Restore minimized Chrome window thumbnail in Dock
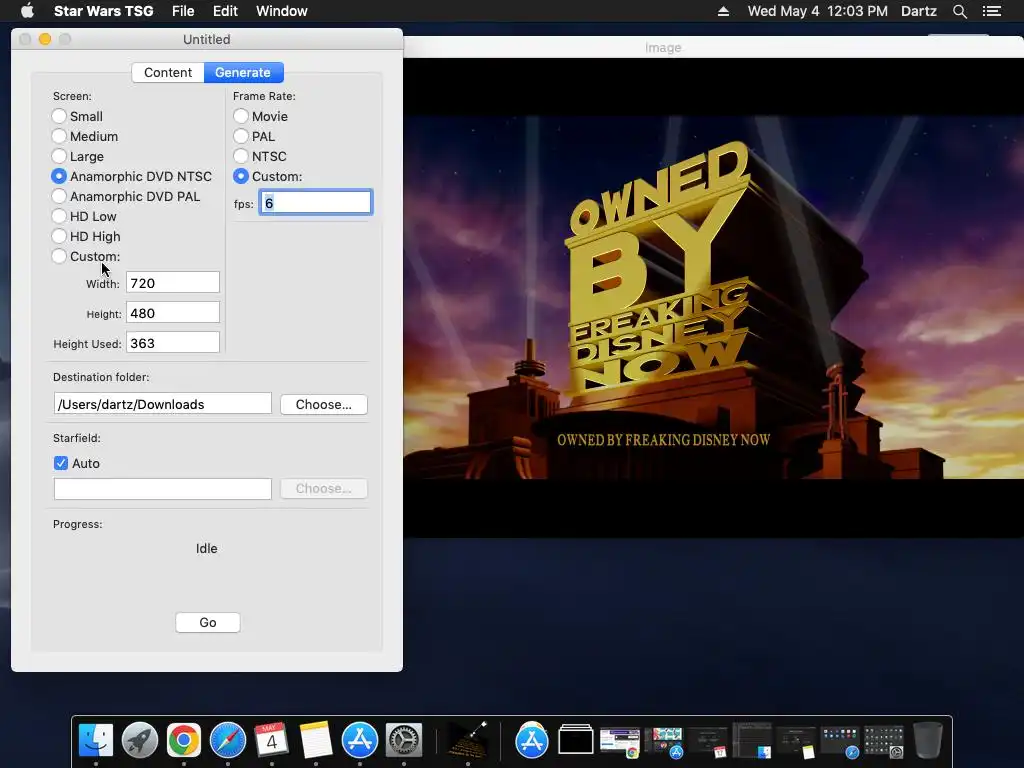Viewport: 1024px width, 768px height. (x=620, y=742)
